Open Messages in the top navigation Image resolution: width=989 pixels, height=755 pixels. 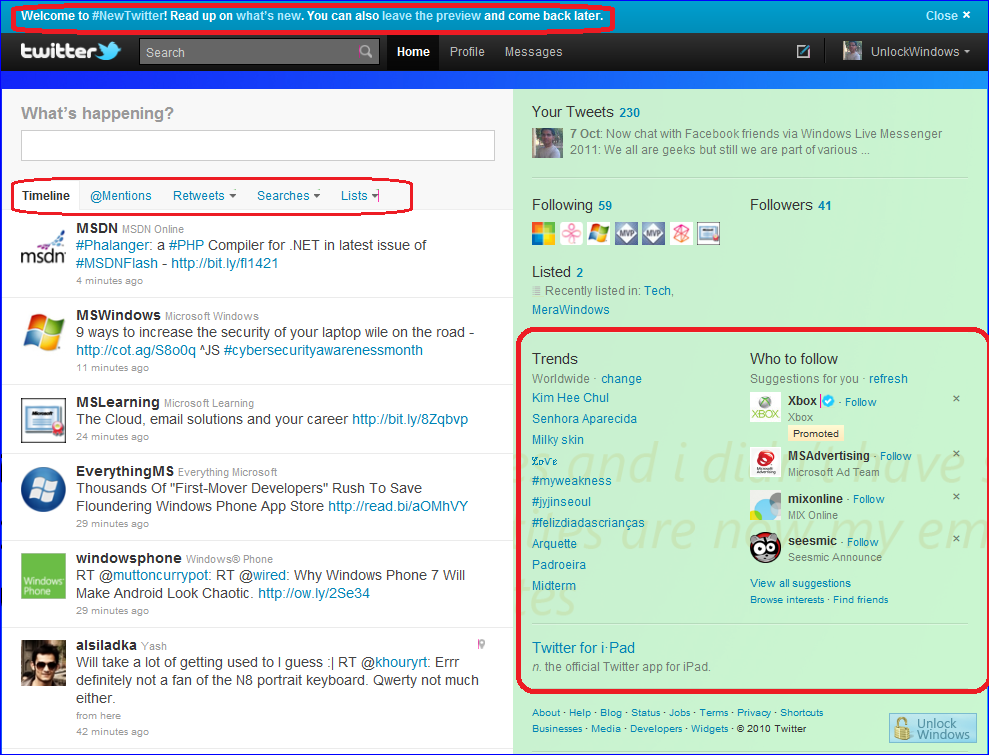pyautogui.click(x=533, y=52)
